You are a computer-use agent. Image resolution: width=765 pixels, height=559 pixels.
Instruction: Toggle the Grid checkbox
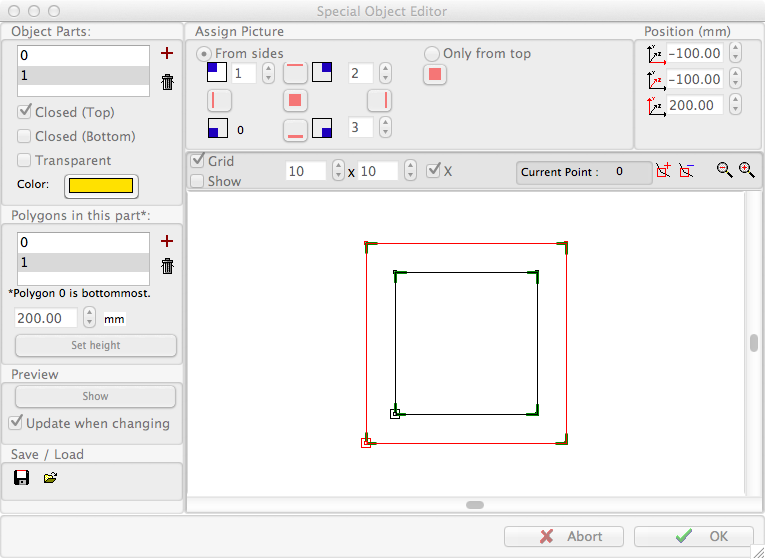197,160
